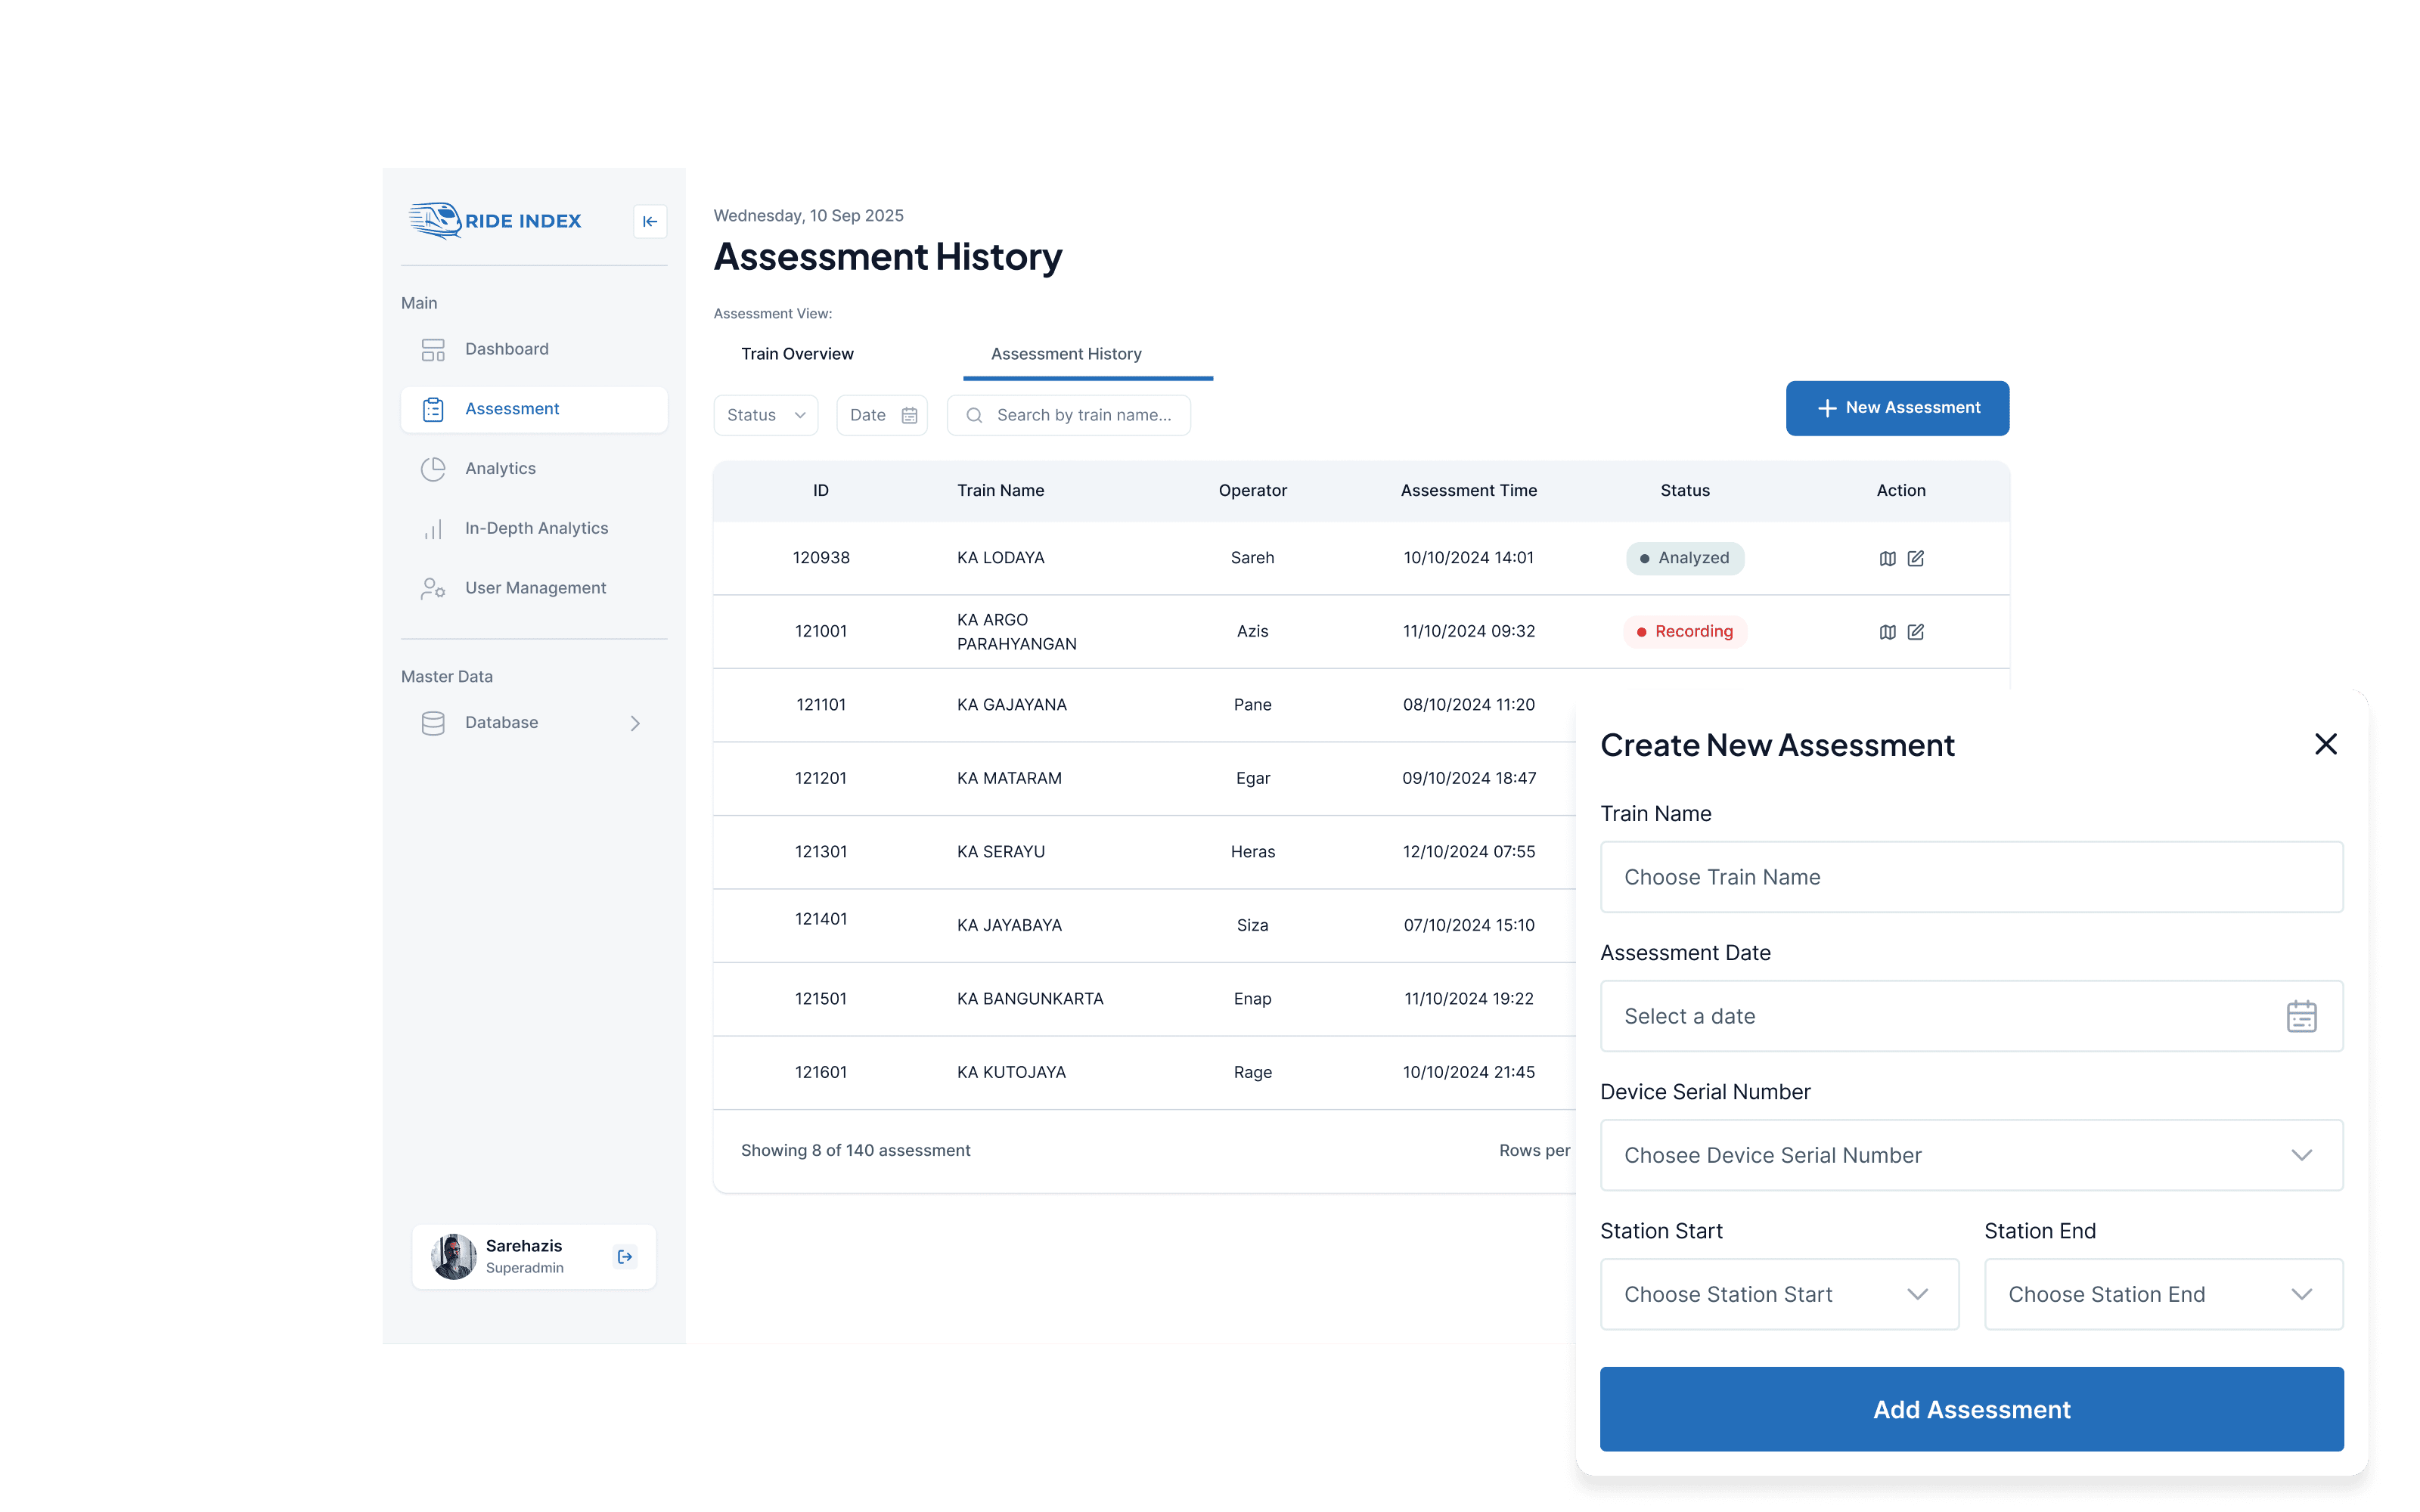Log out using the icon beside Sarehazis
Screen dimensions: 2420x1512
pos(625,1257)
